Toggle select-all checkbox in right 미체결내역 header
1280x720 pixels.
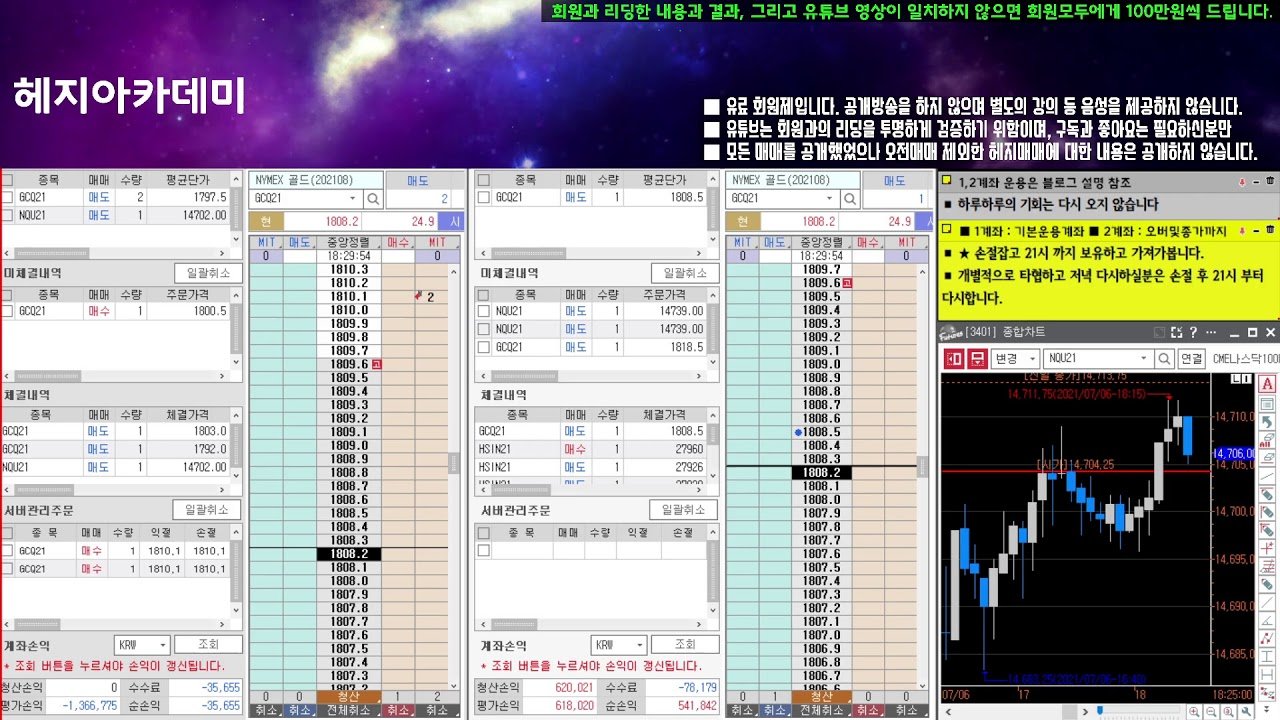pyautogui.click(x=485, y=294)
